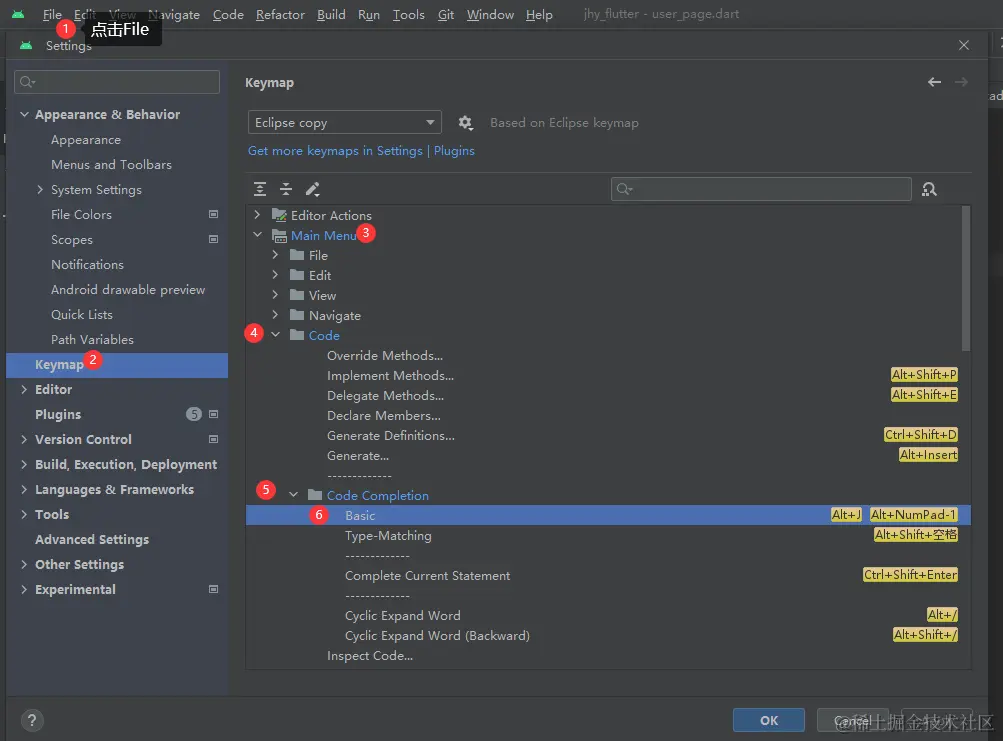The width and height of the screenshot is (1003, 741).
Task: Open the Eclipse copy keymap dropdown
Action: 344,122
